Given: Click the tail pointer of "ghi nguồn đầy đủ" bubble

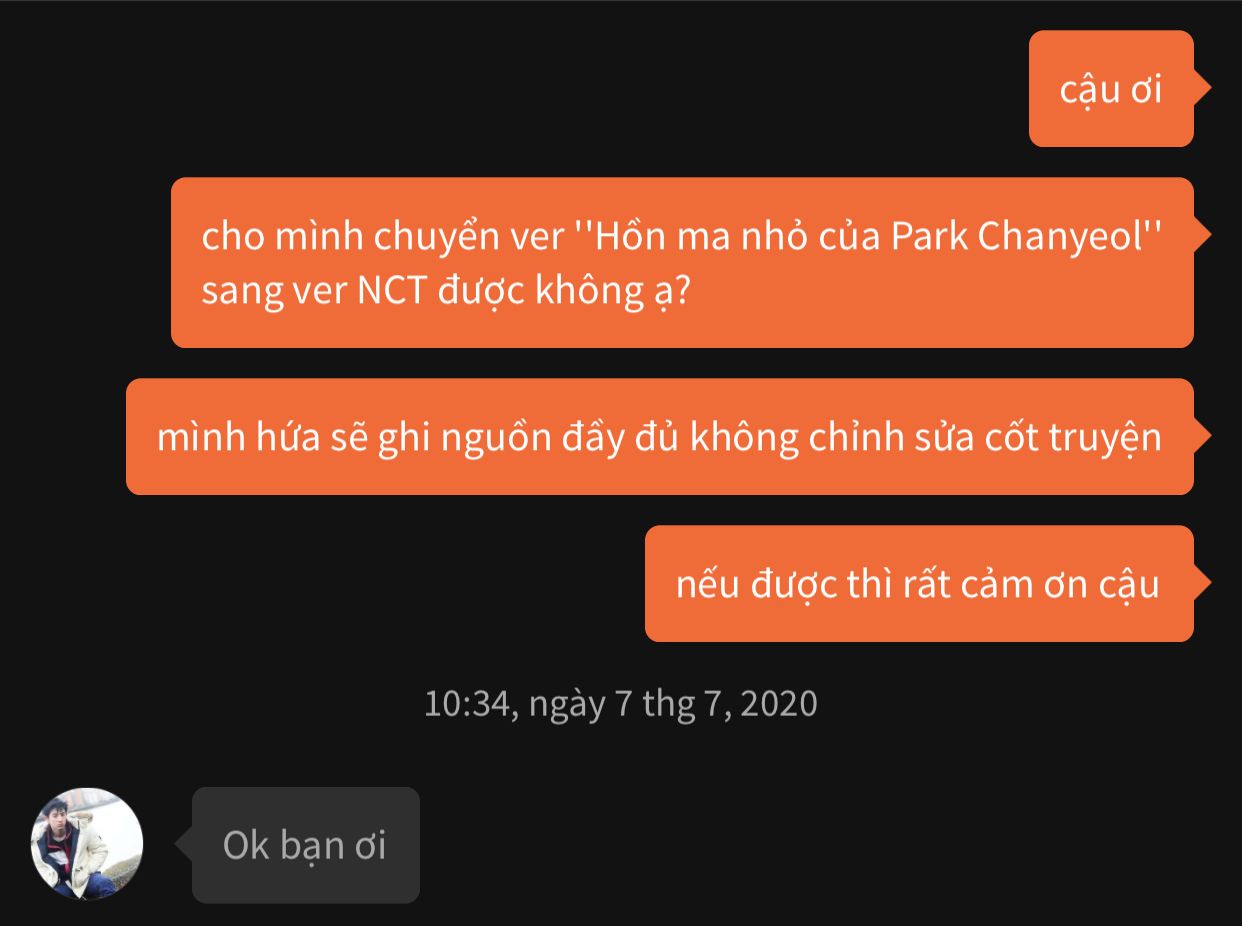Looking at the screenshot, I should [1203, 436].
